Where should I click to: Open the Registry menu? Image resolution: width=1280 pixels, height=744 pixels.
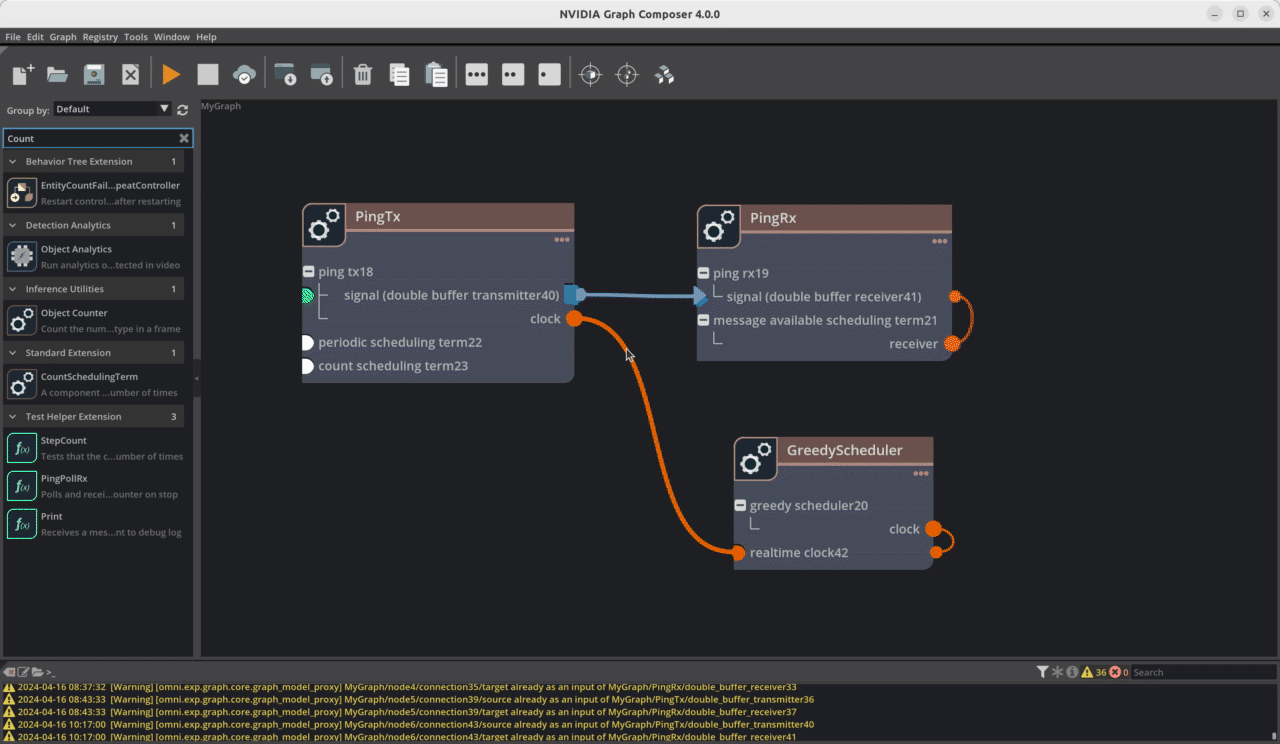(x=100, y=37)
